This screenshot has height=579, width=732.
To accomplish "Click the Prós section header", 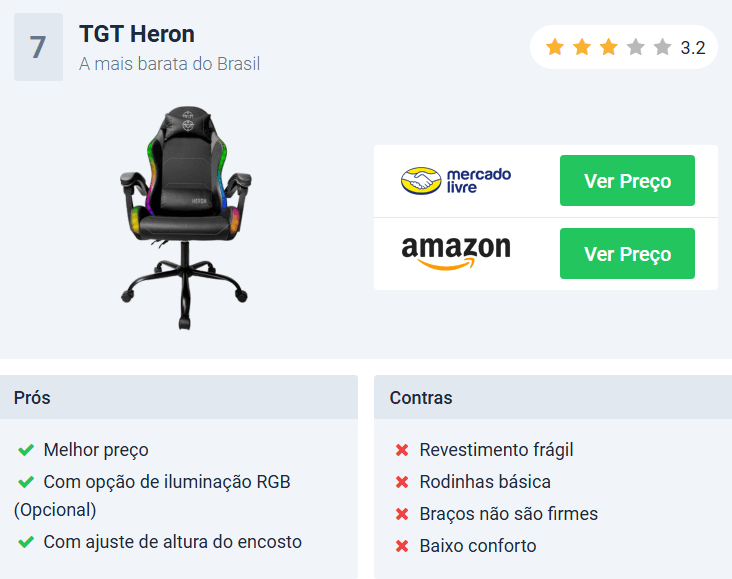I will point(179,397).
